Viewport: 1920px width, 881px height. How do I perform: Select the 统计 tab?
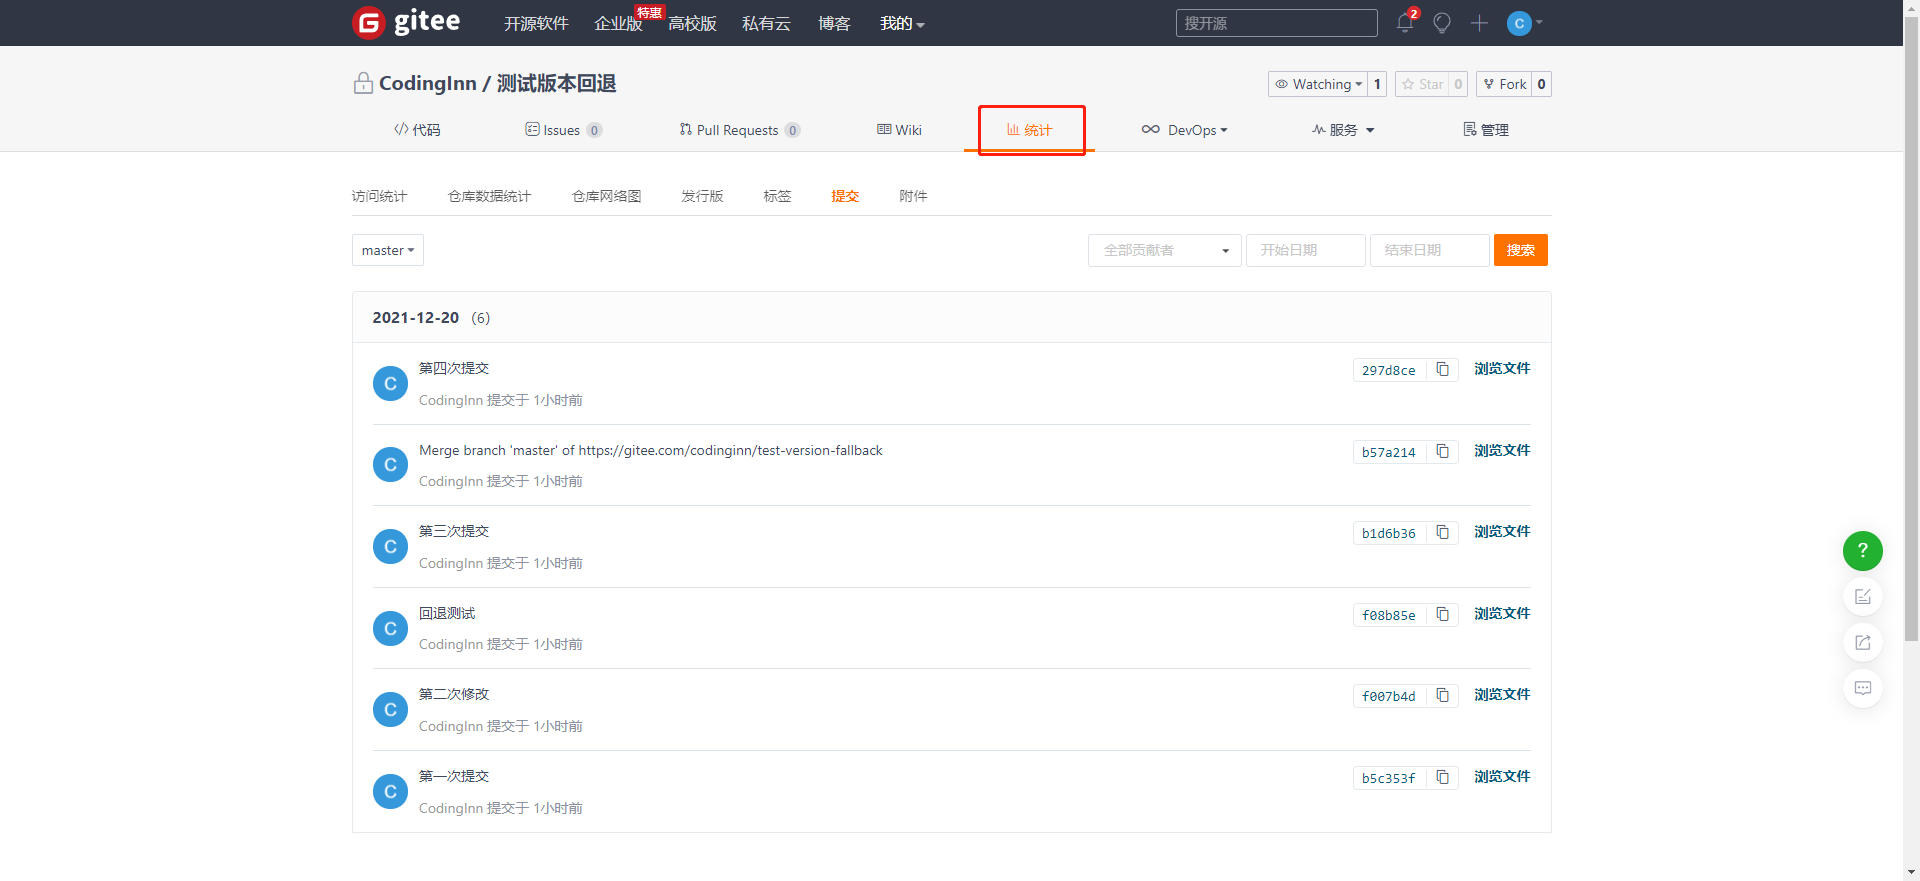(1029, 130)
